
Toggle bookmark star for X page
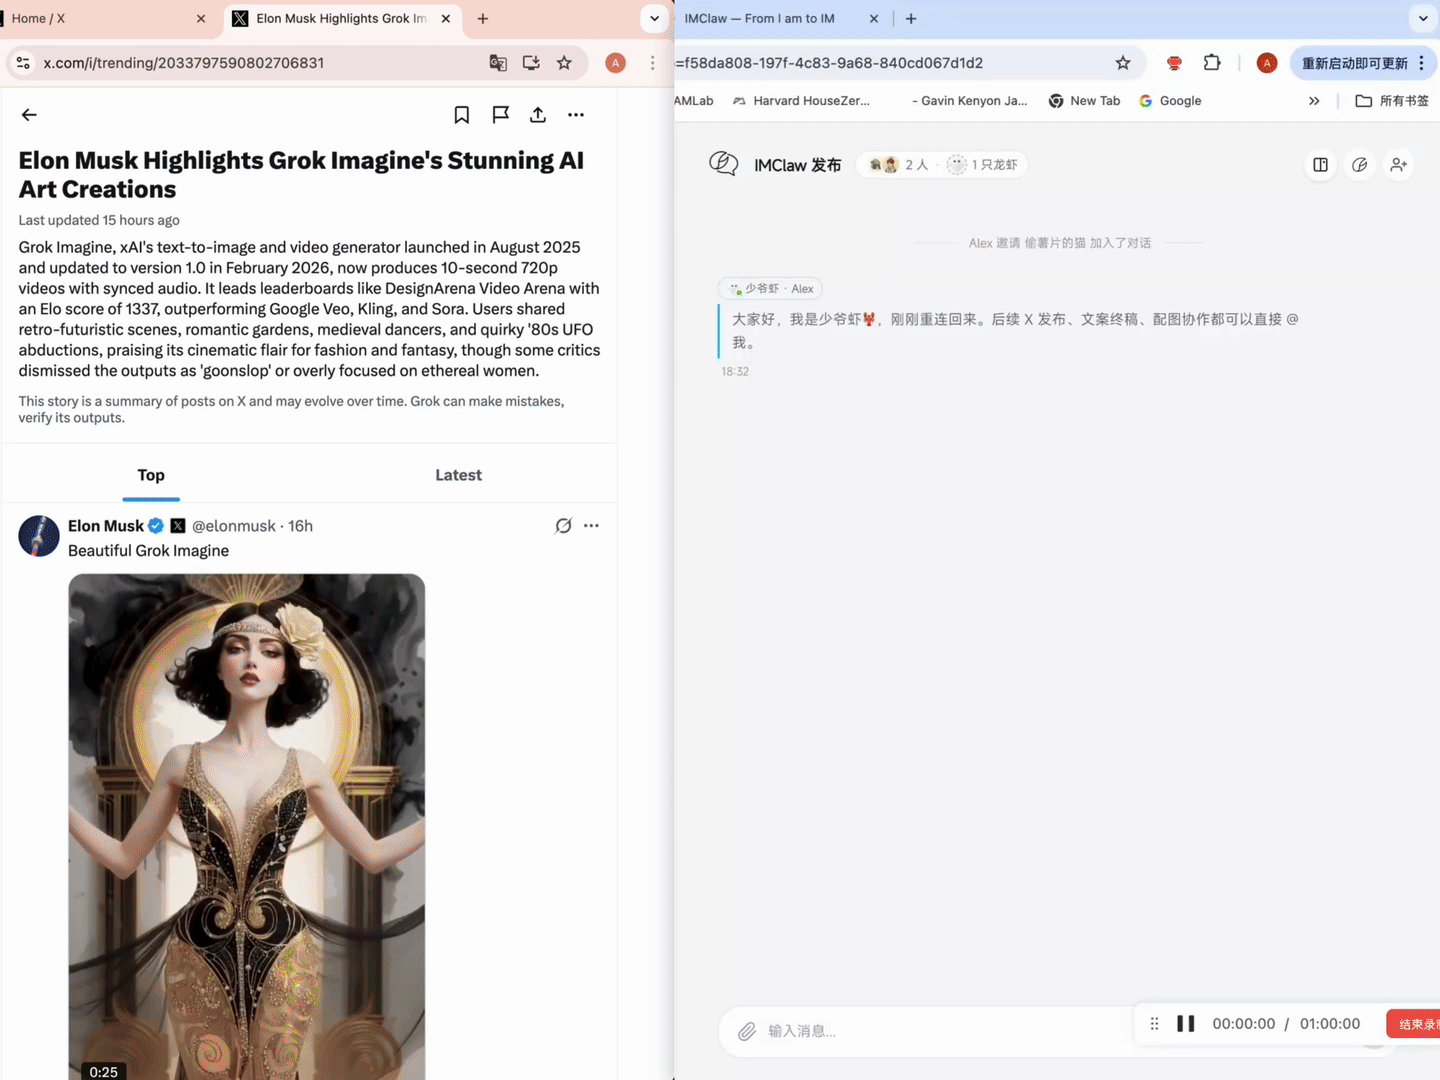pos(564,63)
